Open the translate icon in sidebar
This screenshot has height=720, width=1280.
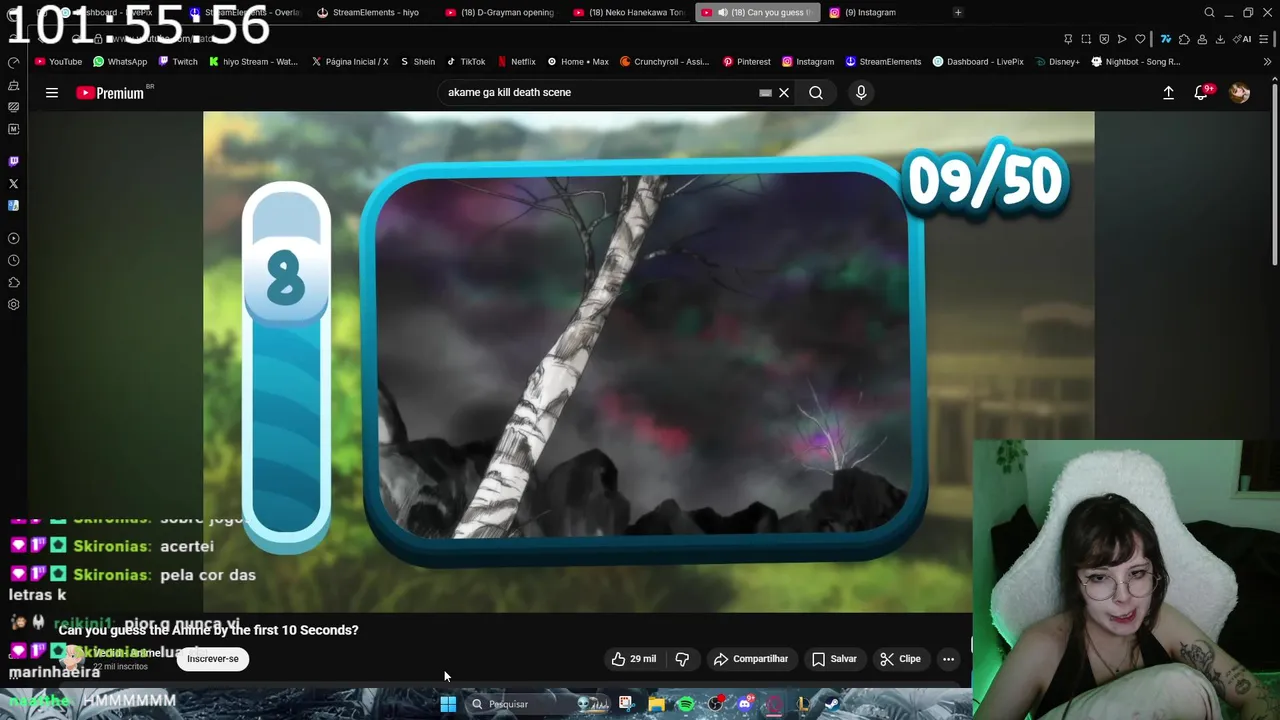13,206
